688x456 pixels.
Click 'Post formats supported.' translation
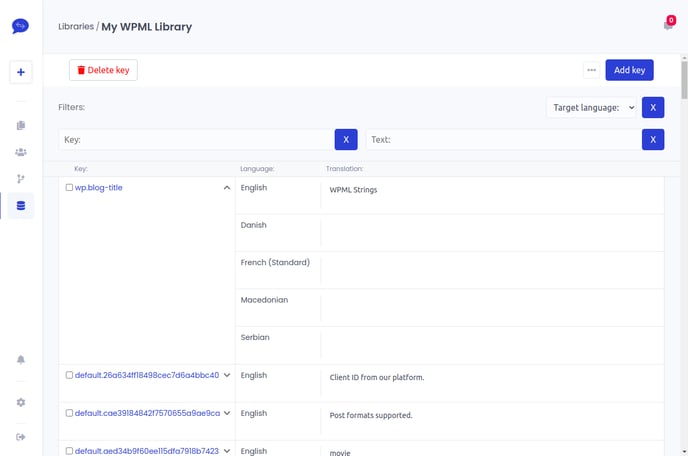click(371, 415)
